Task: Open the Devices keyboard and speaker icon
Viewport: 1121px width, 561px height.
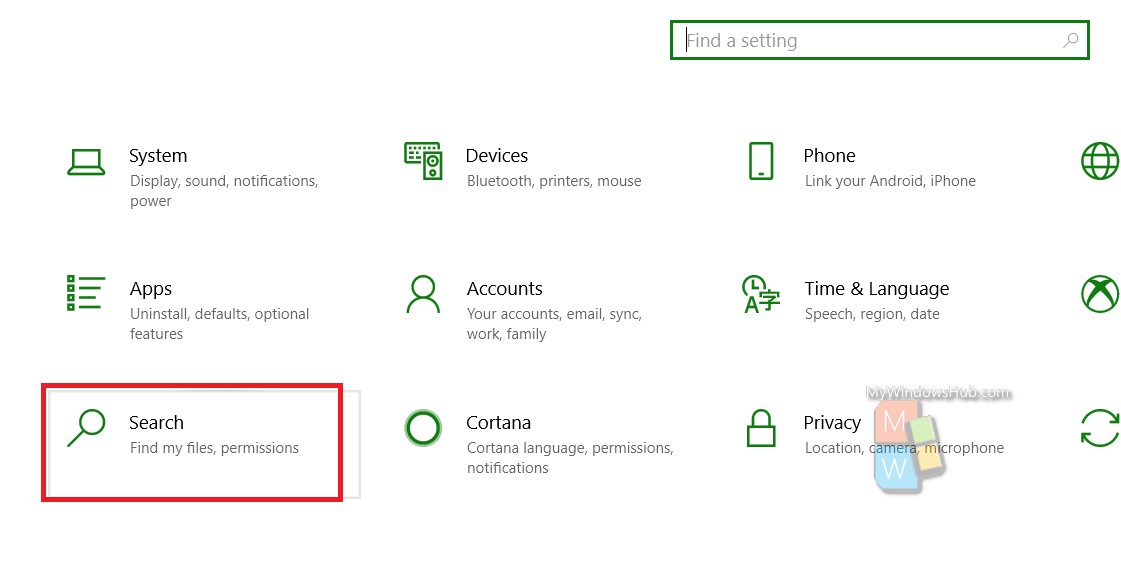Action: [423, 160]
